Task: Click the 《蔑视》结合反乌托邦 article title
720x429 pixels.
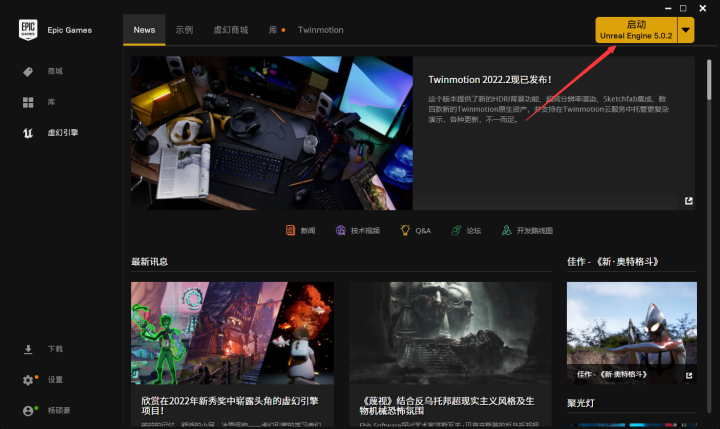Action: coord(447,406)
